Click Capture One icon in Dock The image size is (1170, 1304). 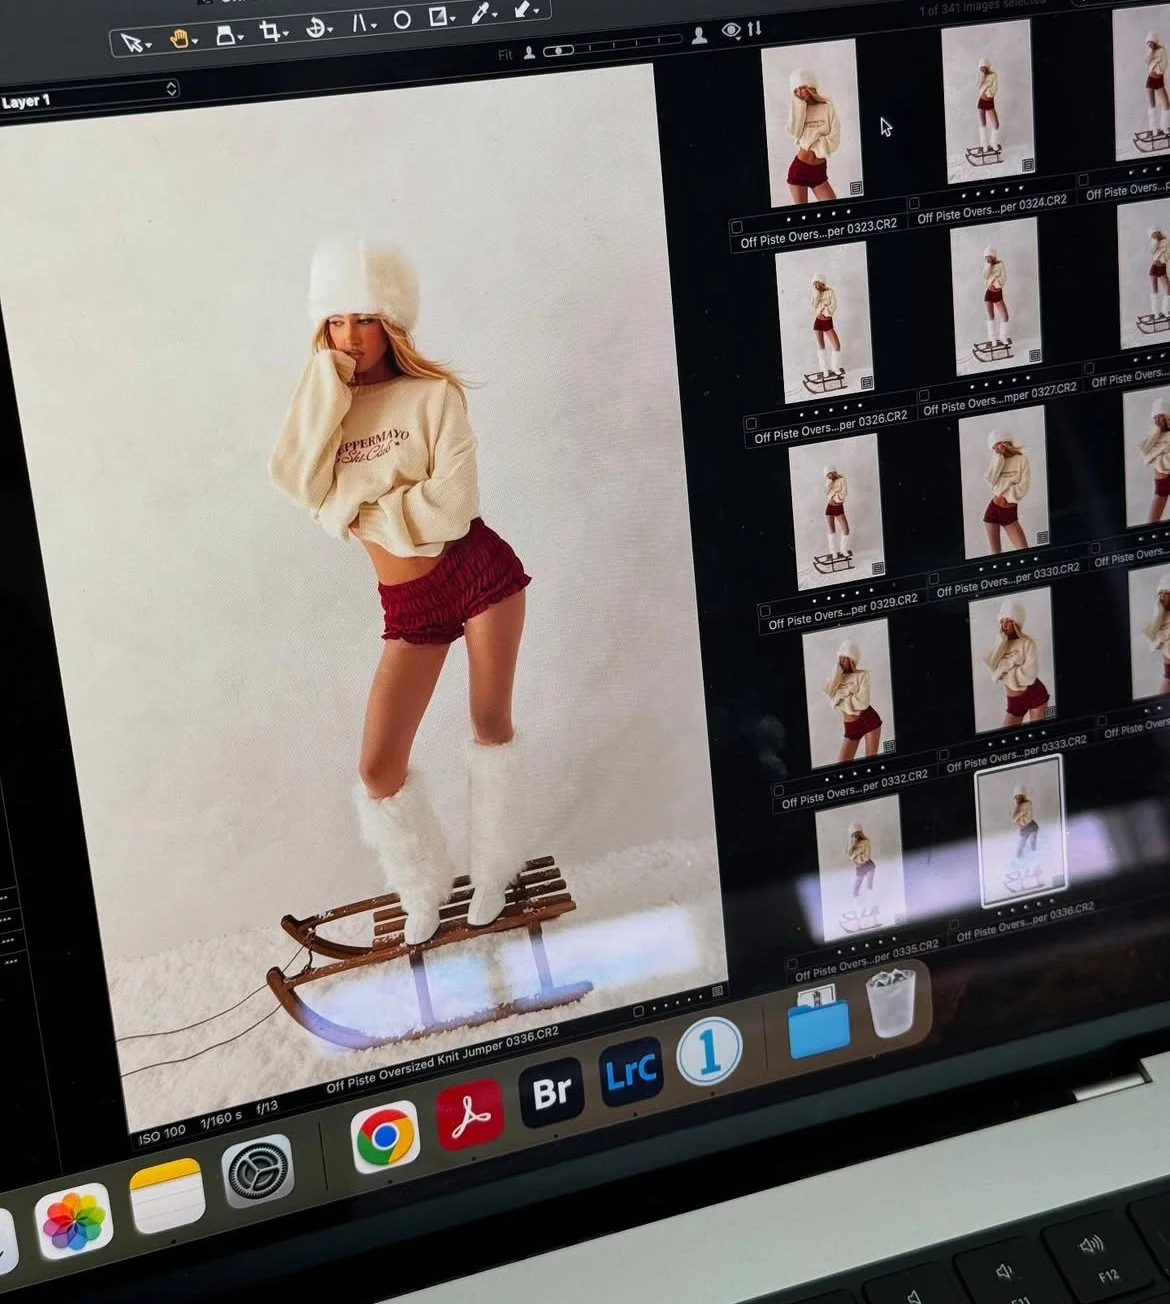point(709,1051)
